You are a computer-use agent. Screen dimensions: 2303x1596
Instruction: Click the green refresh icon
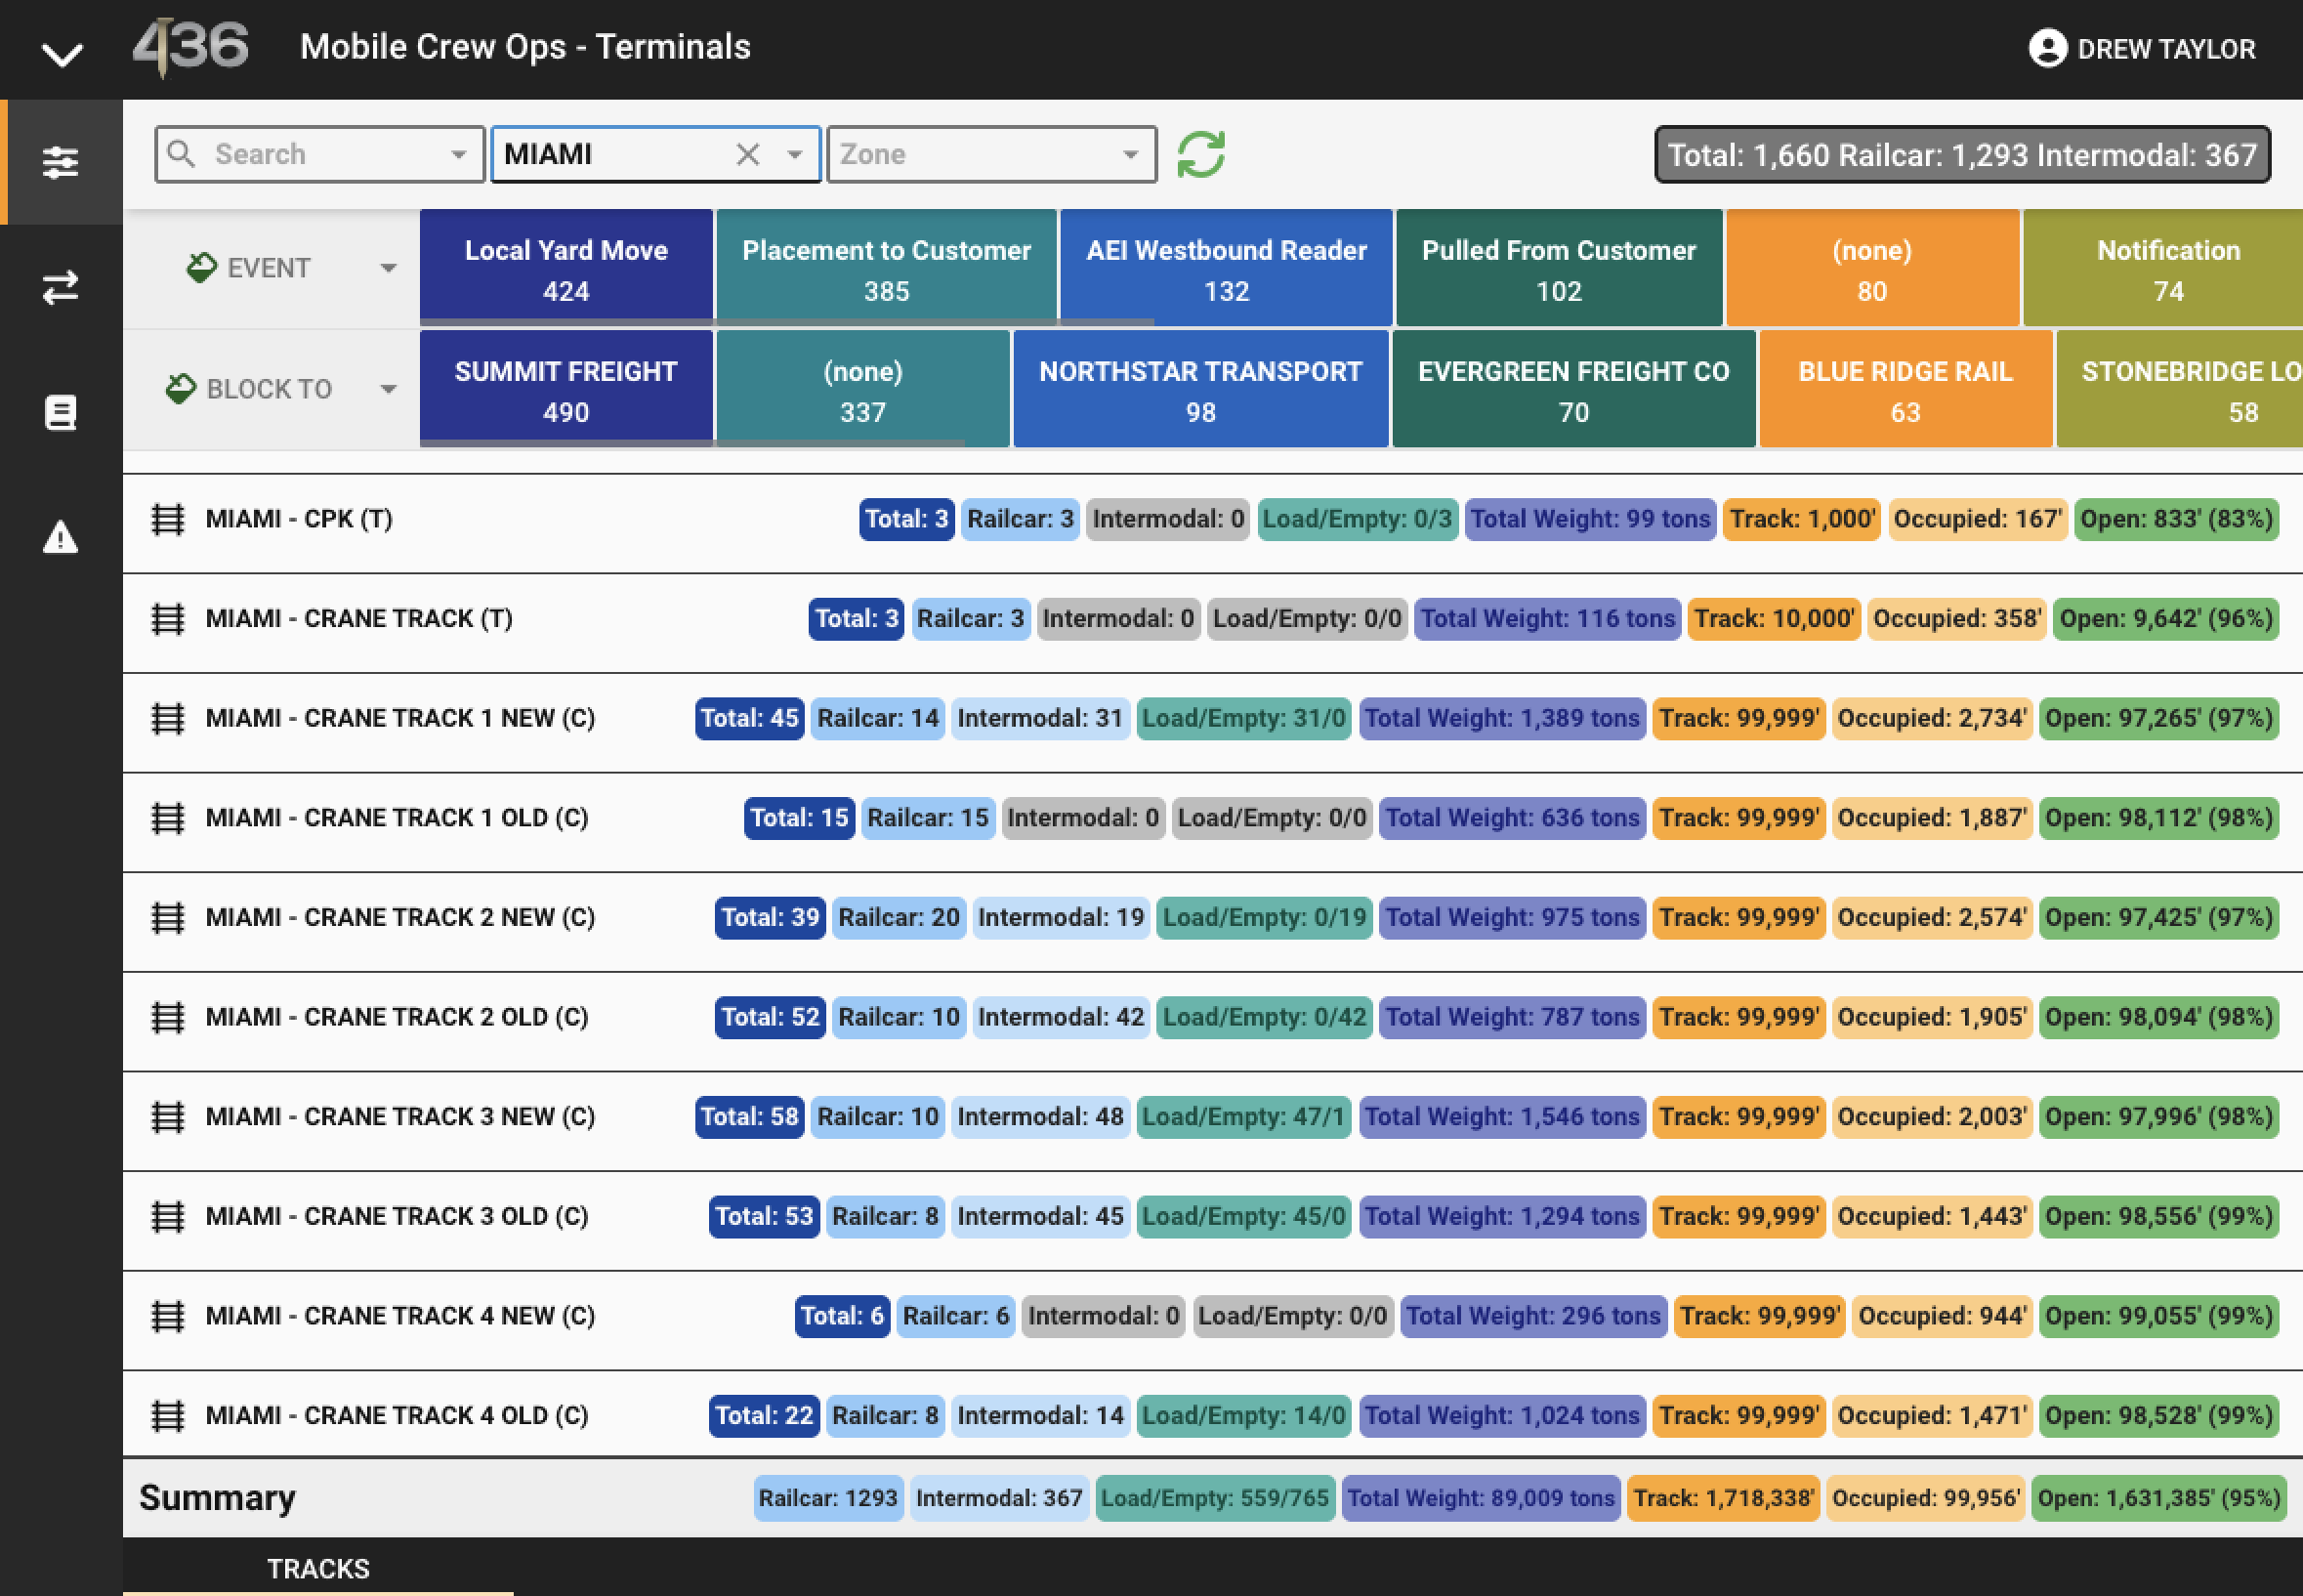[1200, 155]
